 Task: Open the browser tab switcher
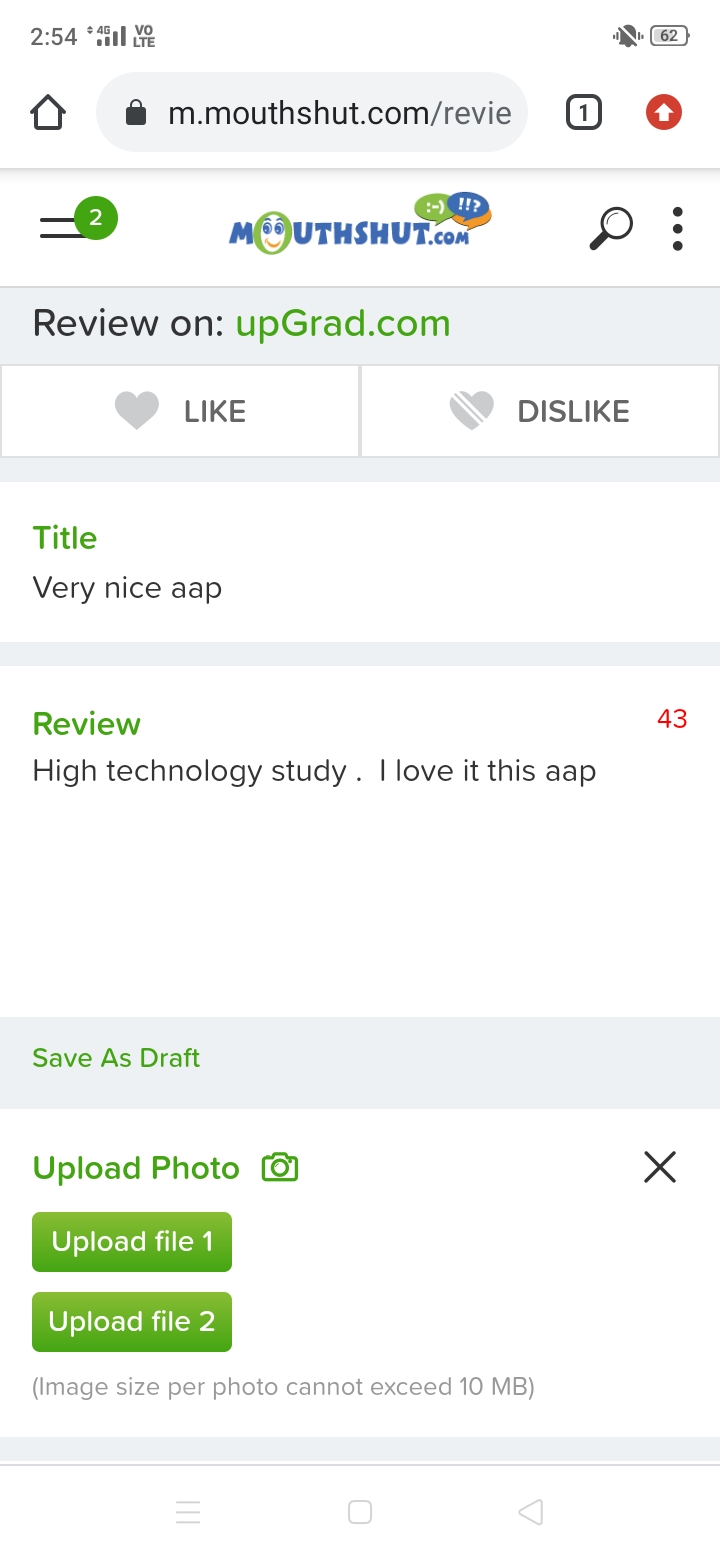(583, 113)
